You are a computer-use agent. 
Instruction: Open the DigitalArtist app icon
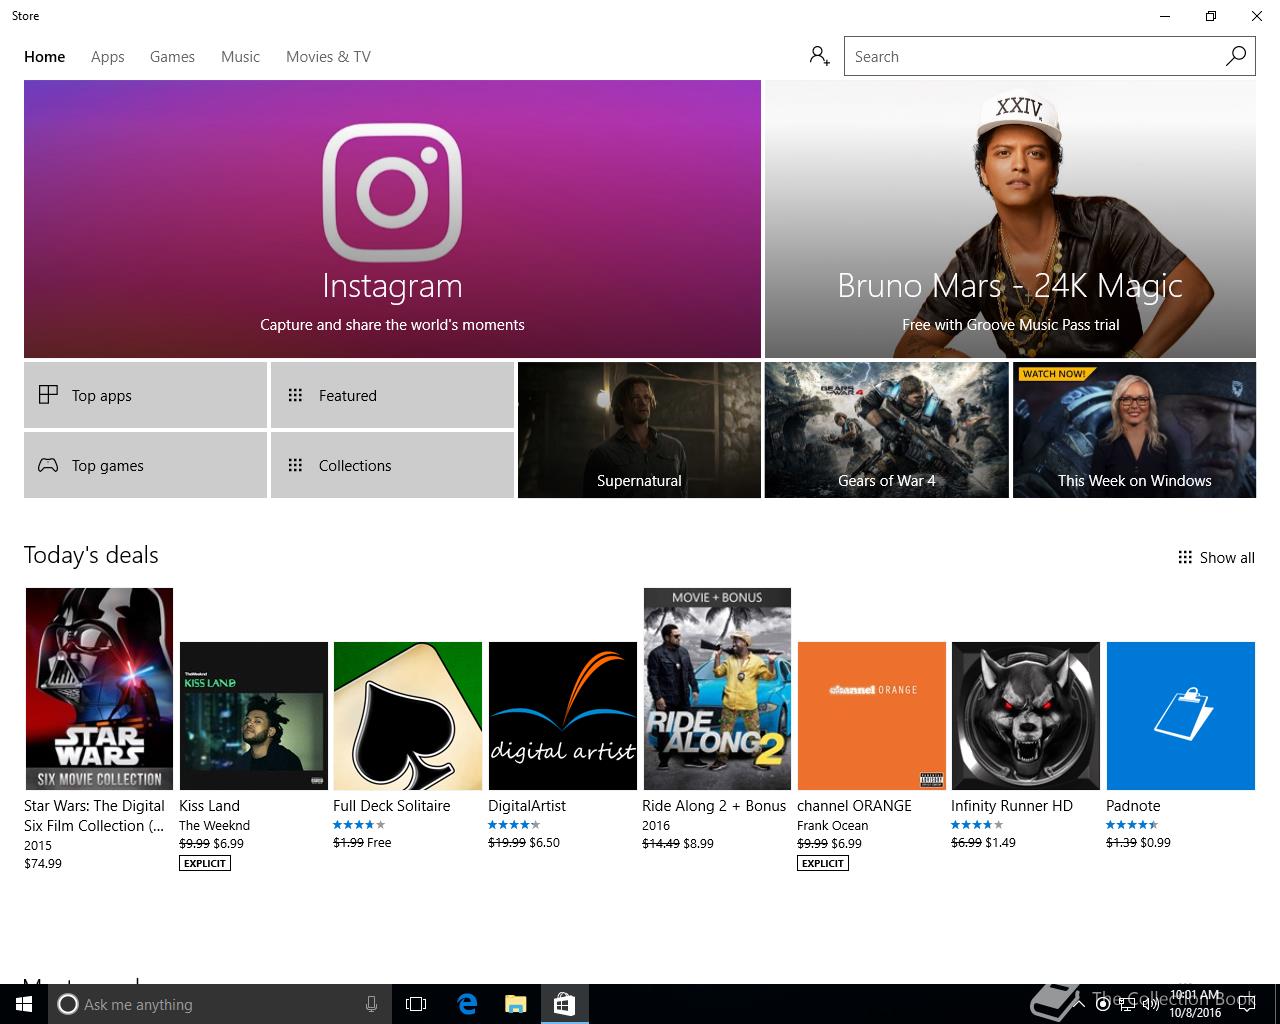click(563, 716)
